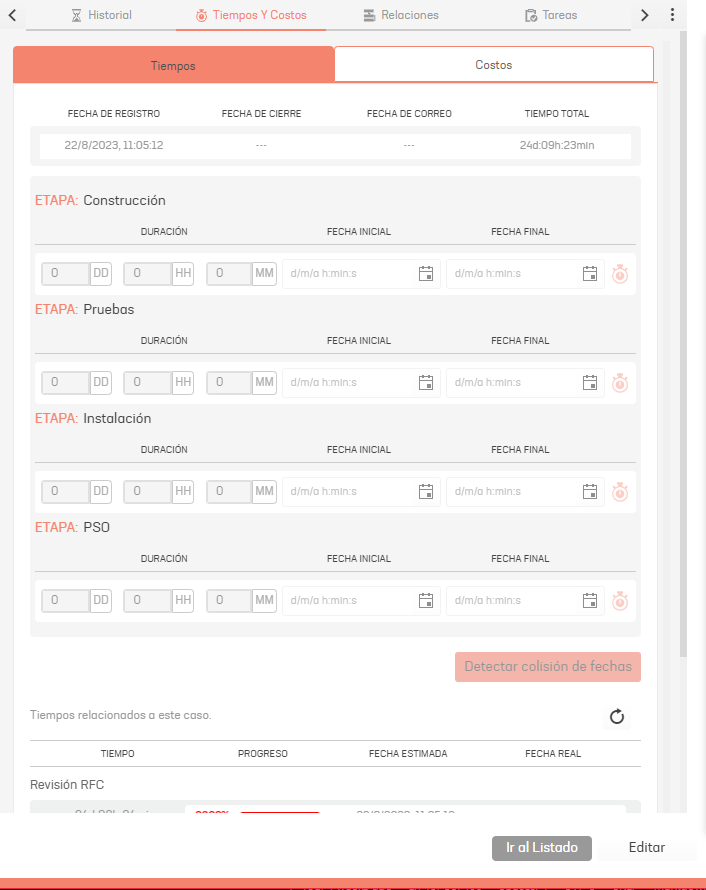Click Instalación days (DD) duration field
The width and height of the screenshot is (706, 890).
click(x=66, y=492)
